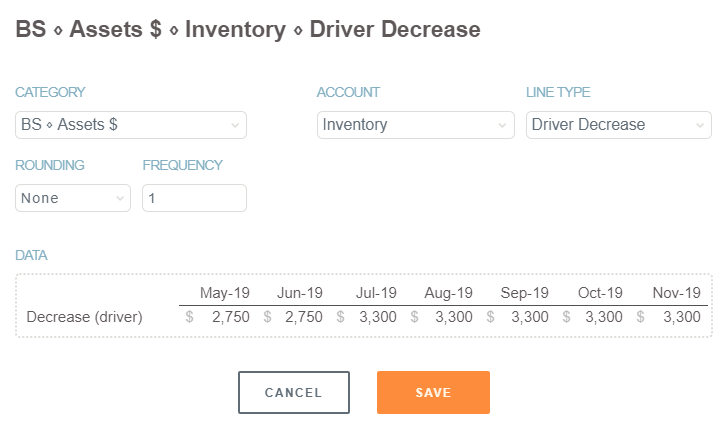Click the May-19 column header

click(225, 293)
